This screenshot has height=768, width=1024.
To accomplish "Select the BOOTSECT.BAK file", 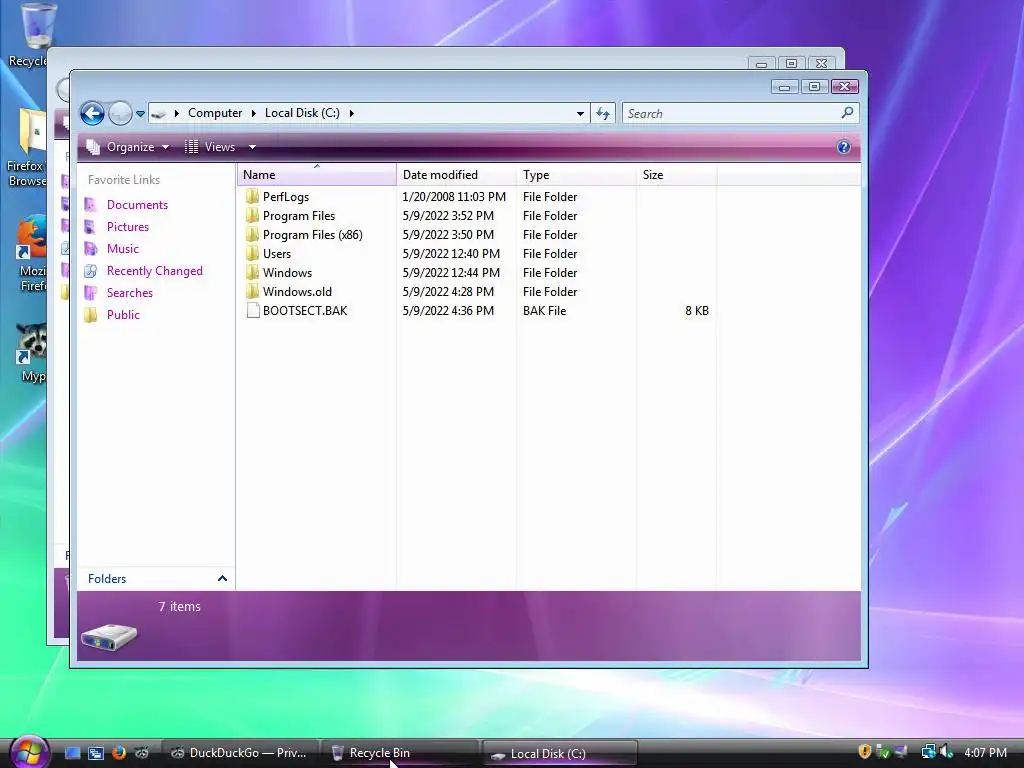I will click(x=305, y=311).
